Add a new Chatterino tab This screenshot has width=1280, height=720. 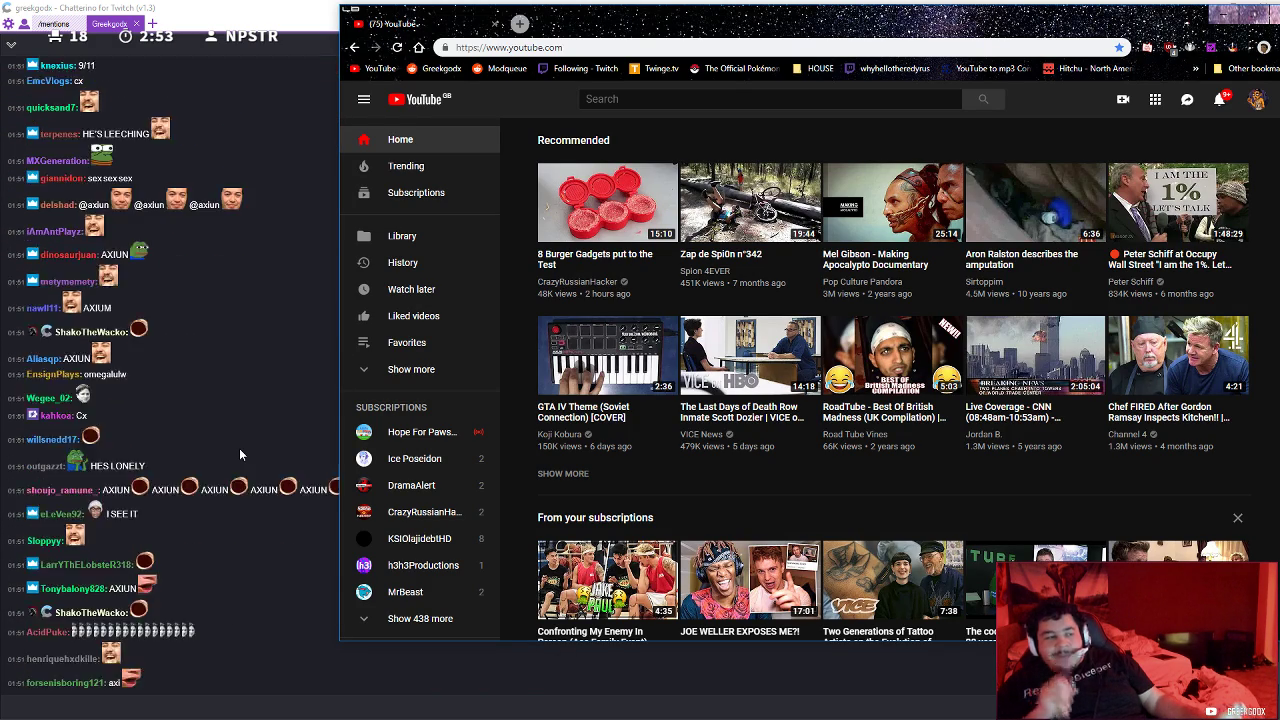click(x=152, y=23)
